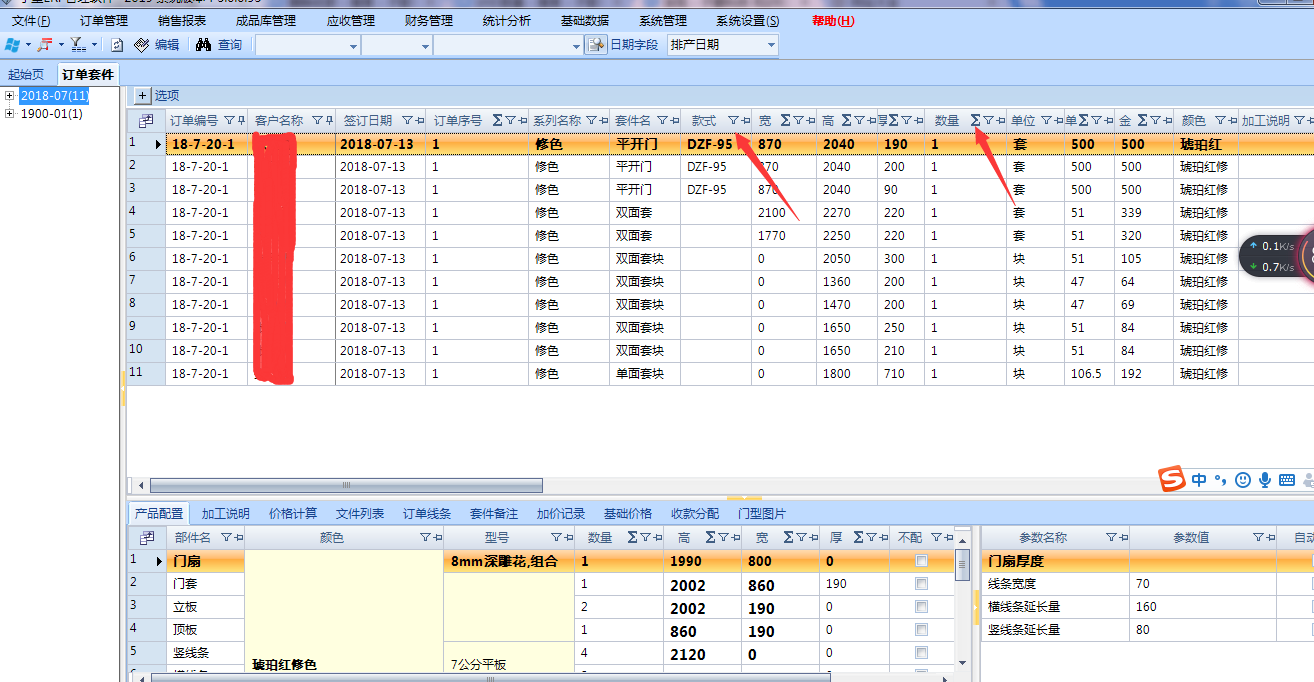
Task: Open the 排产日期 date field dropdown
Action: [770, 45]
